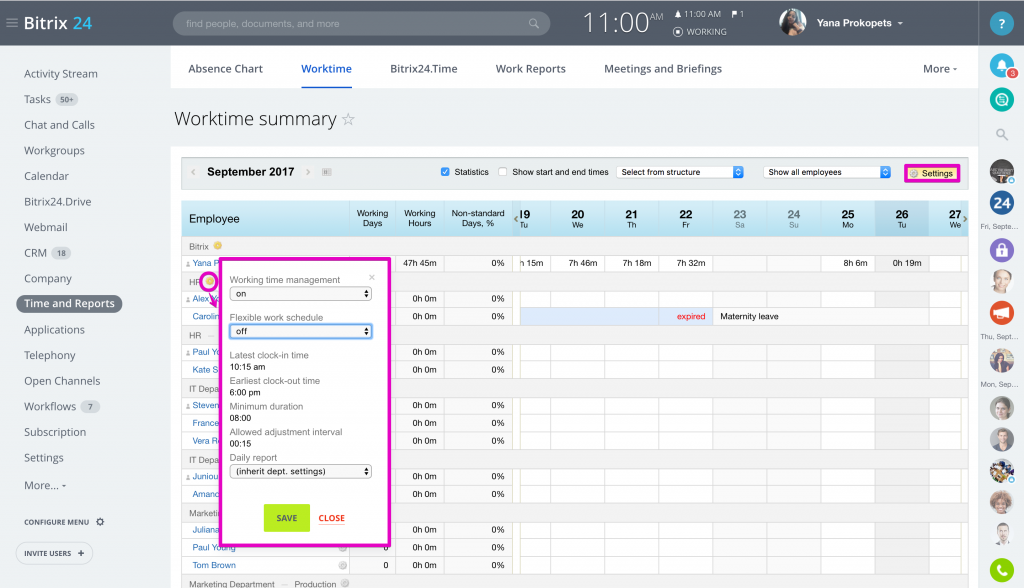
Task: Open Daily report dropdown in popup
Action: (x=300, y=471)
